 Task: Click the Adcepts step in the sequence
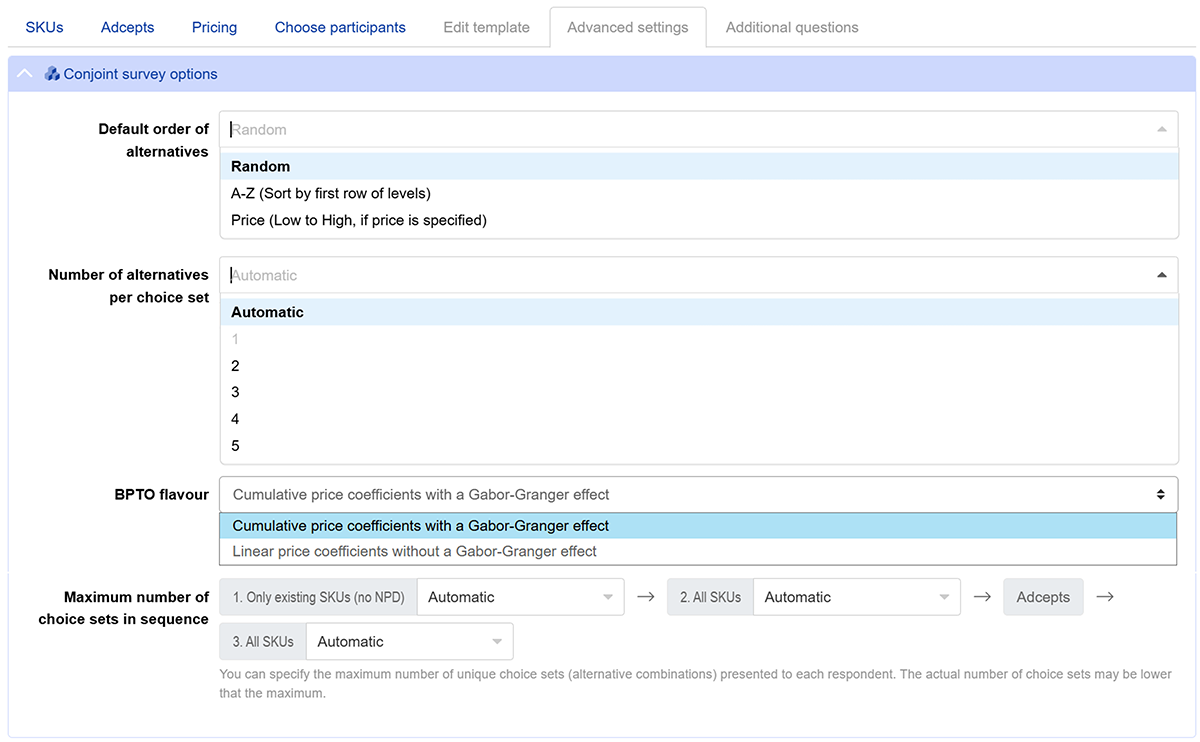click(1043, 597)
